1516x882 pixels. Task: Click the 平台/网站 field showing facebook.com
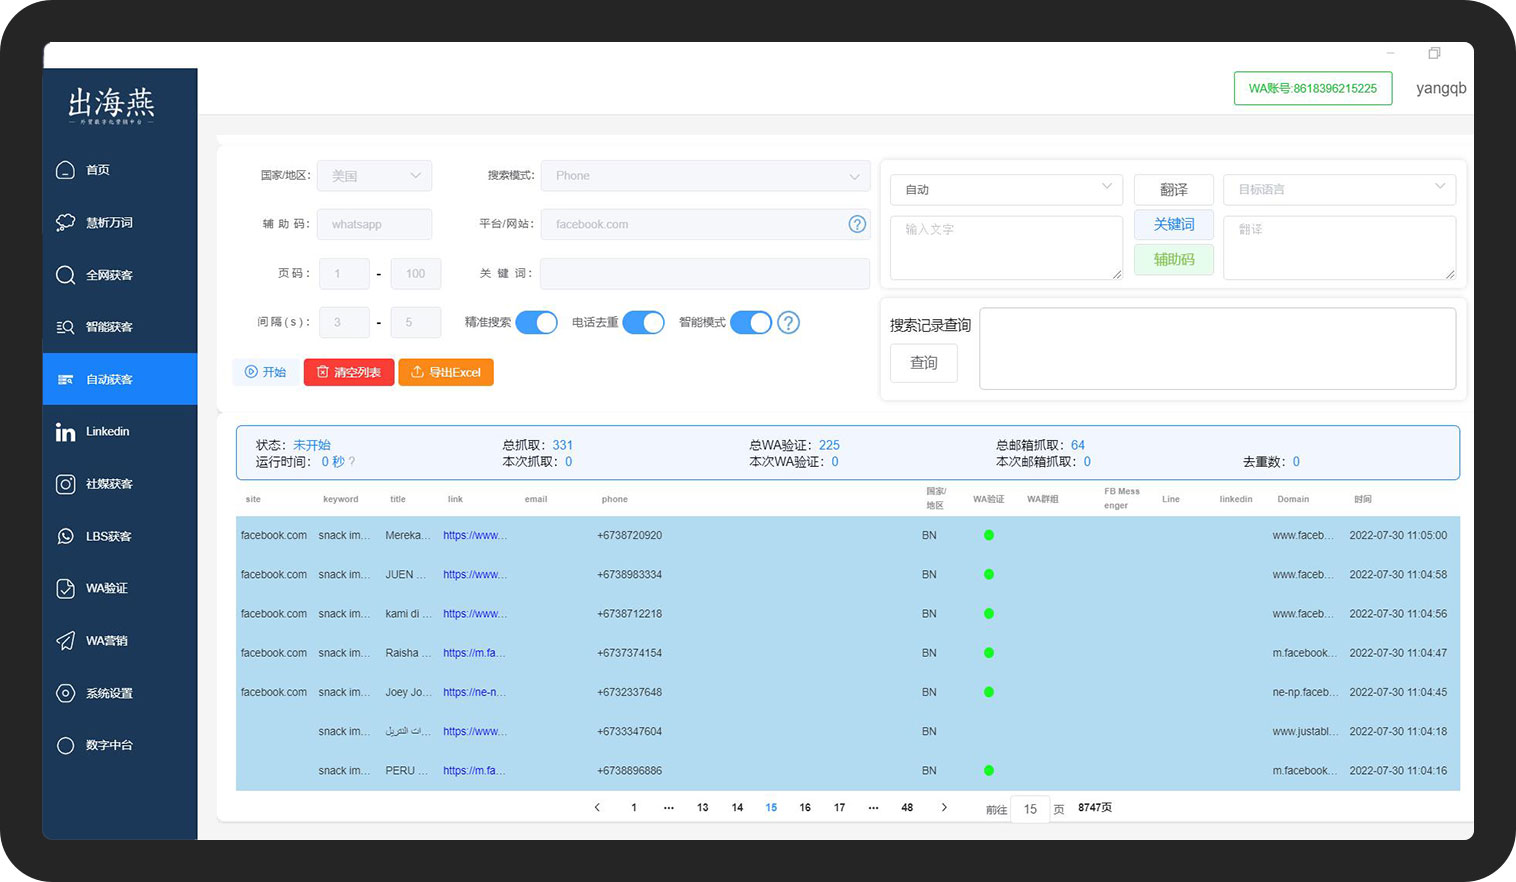pyautogui.click(x=705, y=224)
